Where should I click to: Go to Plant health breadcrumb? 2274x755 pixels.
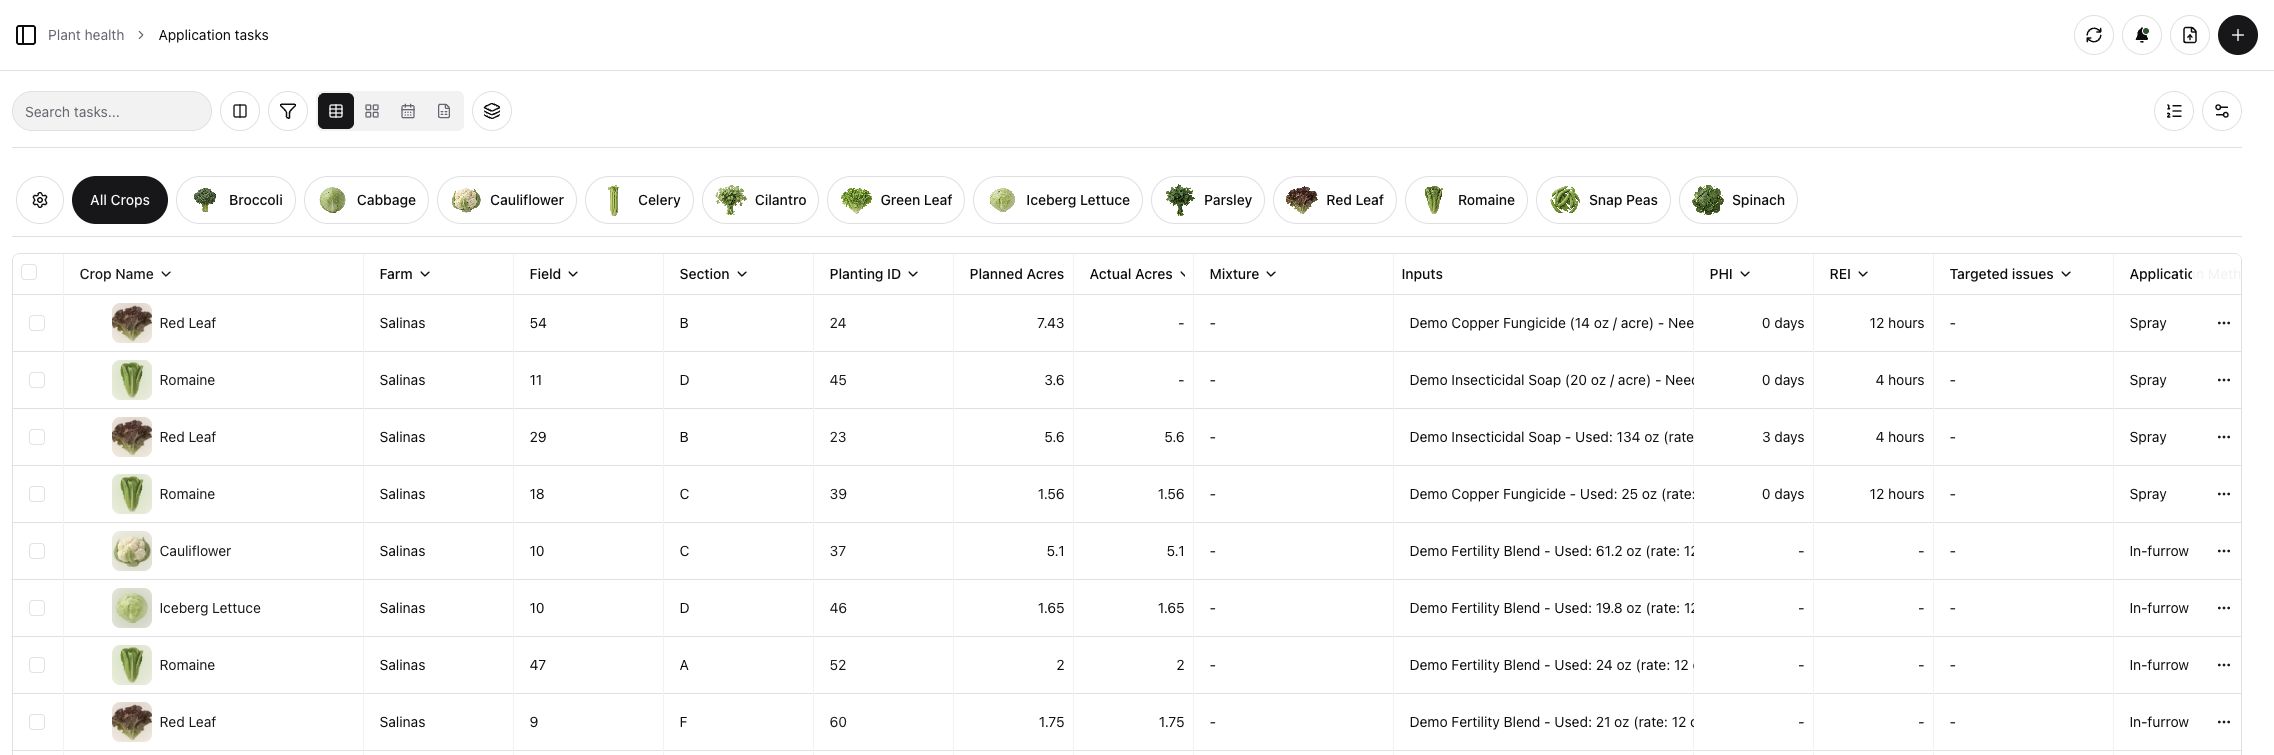coord(86,35)
